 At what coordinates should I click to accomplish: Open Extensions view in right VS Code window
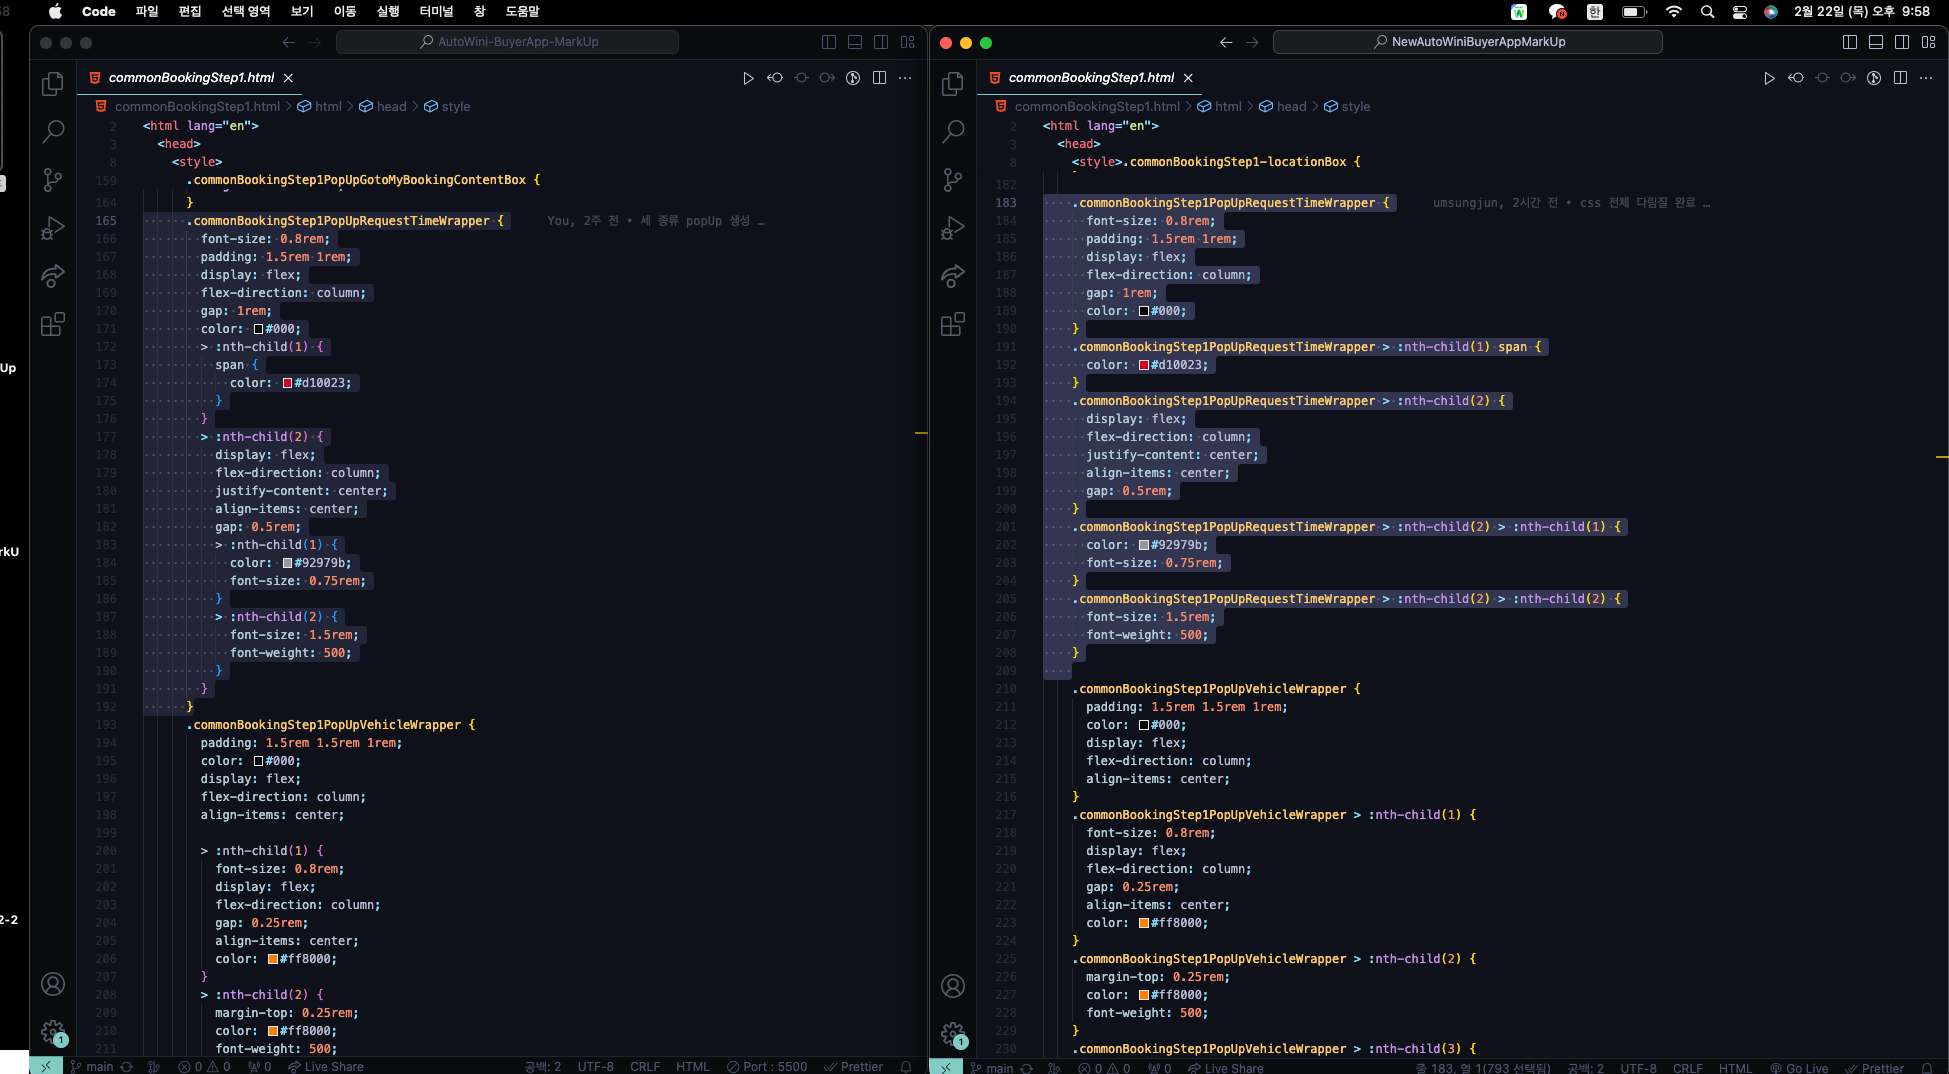click(x=953, y=324)
